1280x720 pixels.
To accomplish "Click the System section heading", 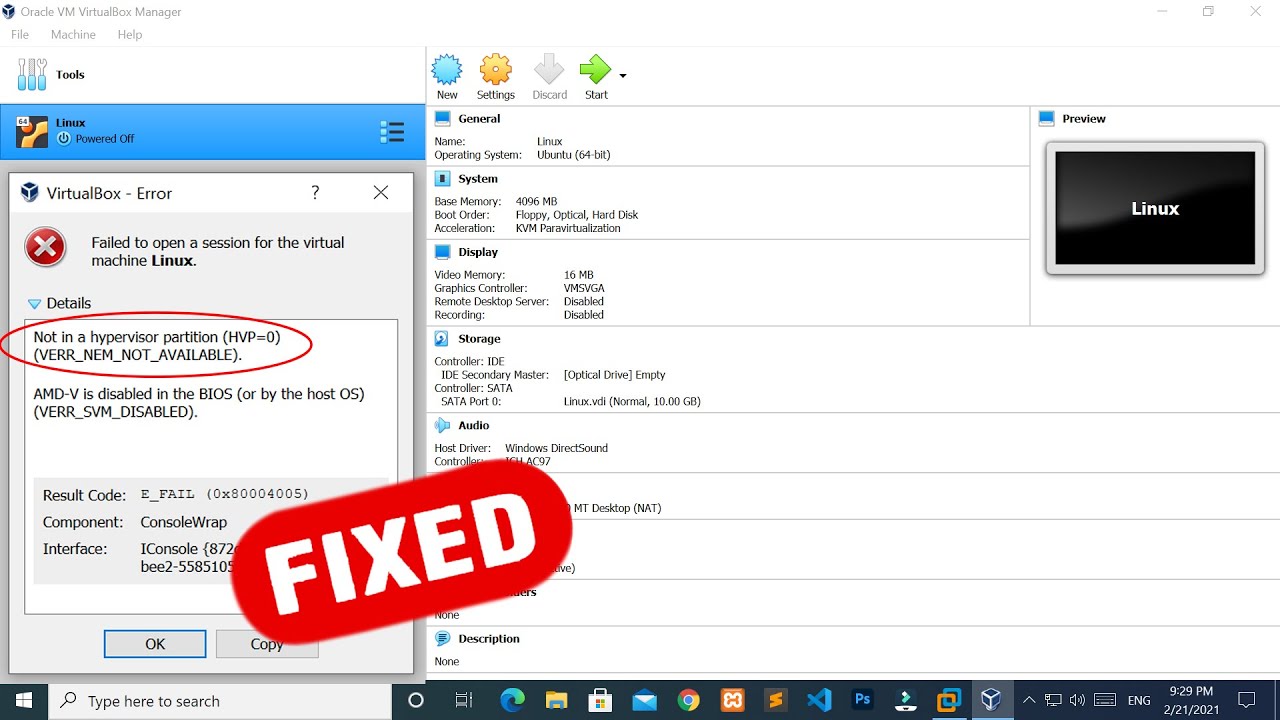I will click(478, 178).
